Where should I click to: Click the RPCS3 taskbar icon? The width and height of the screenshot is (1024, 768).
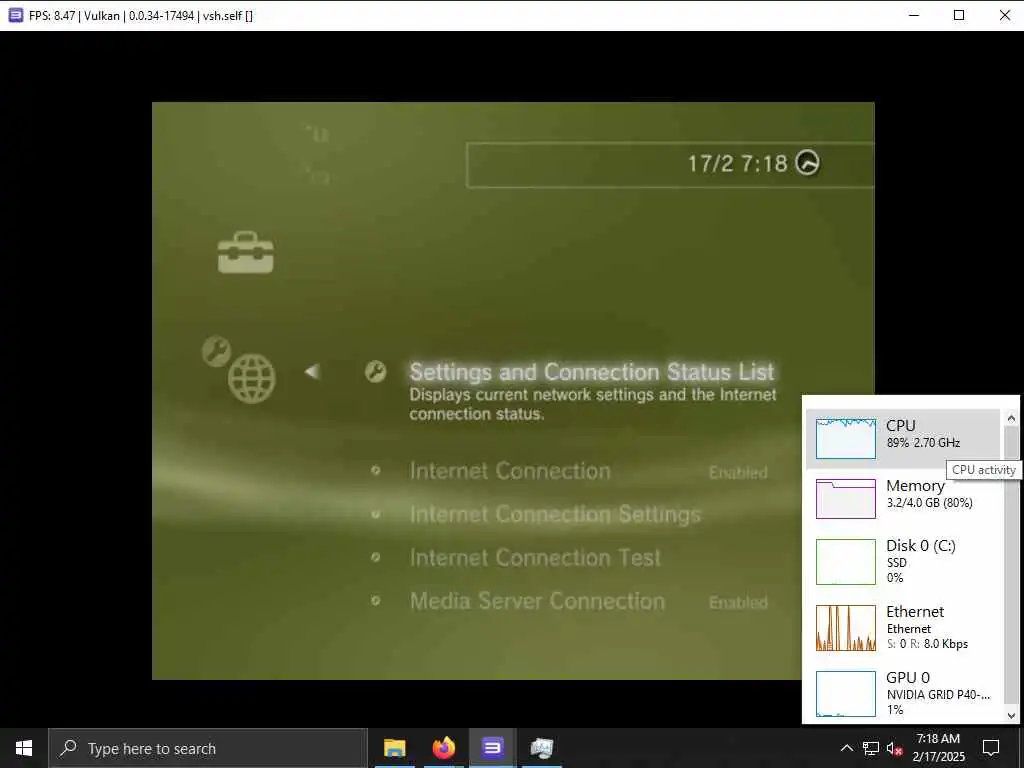pos(492,748)
